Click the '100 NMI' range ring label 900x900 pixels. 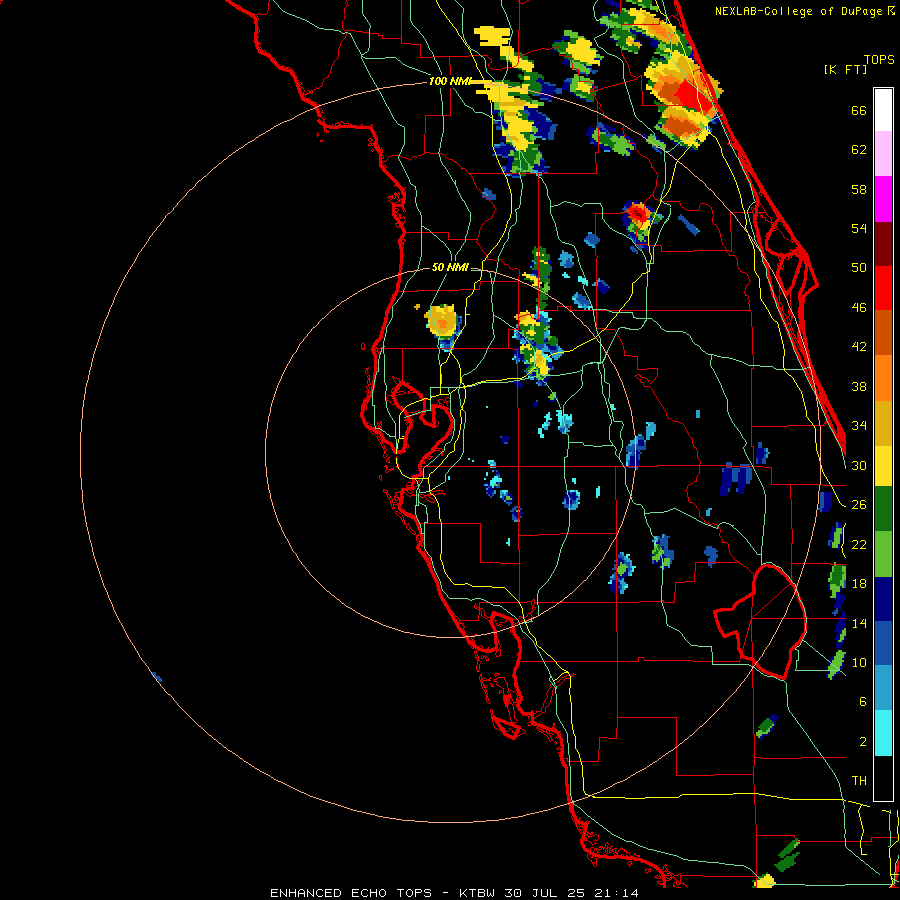click(449, 81)
